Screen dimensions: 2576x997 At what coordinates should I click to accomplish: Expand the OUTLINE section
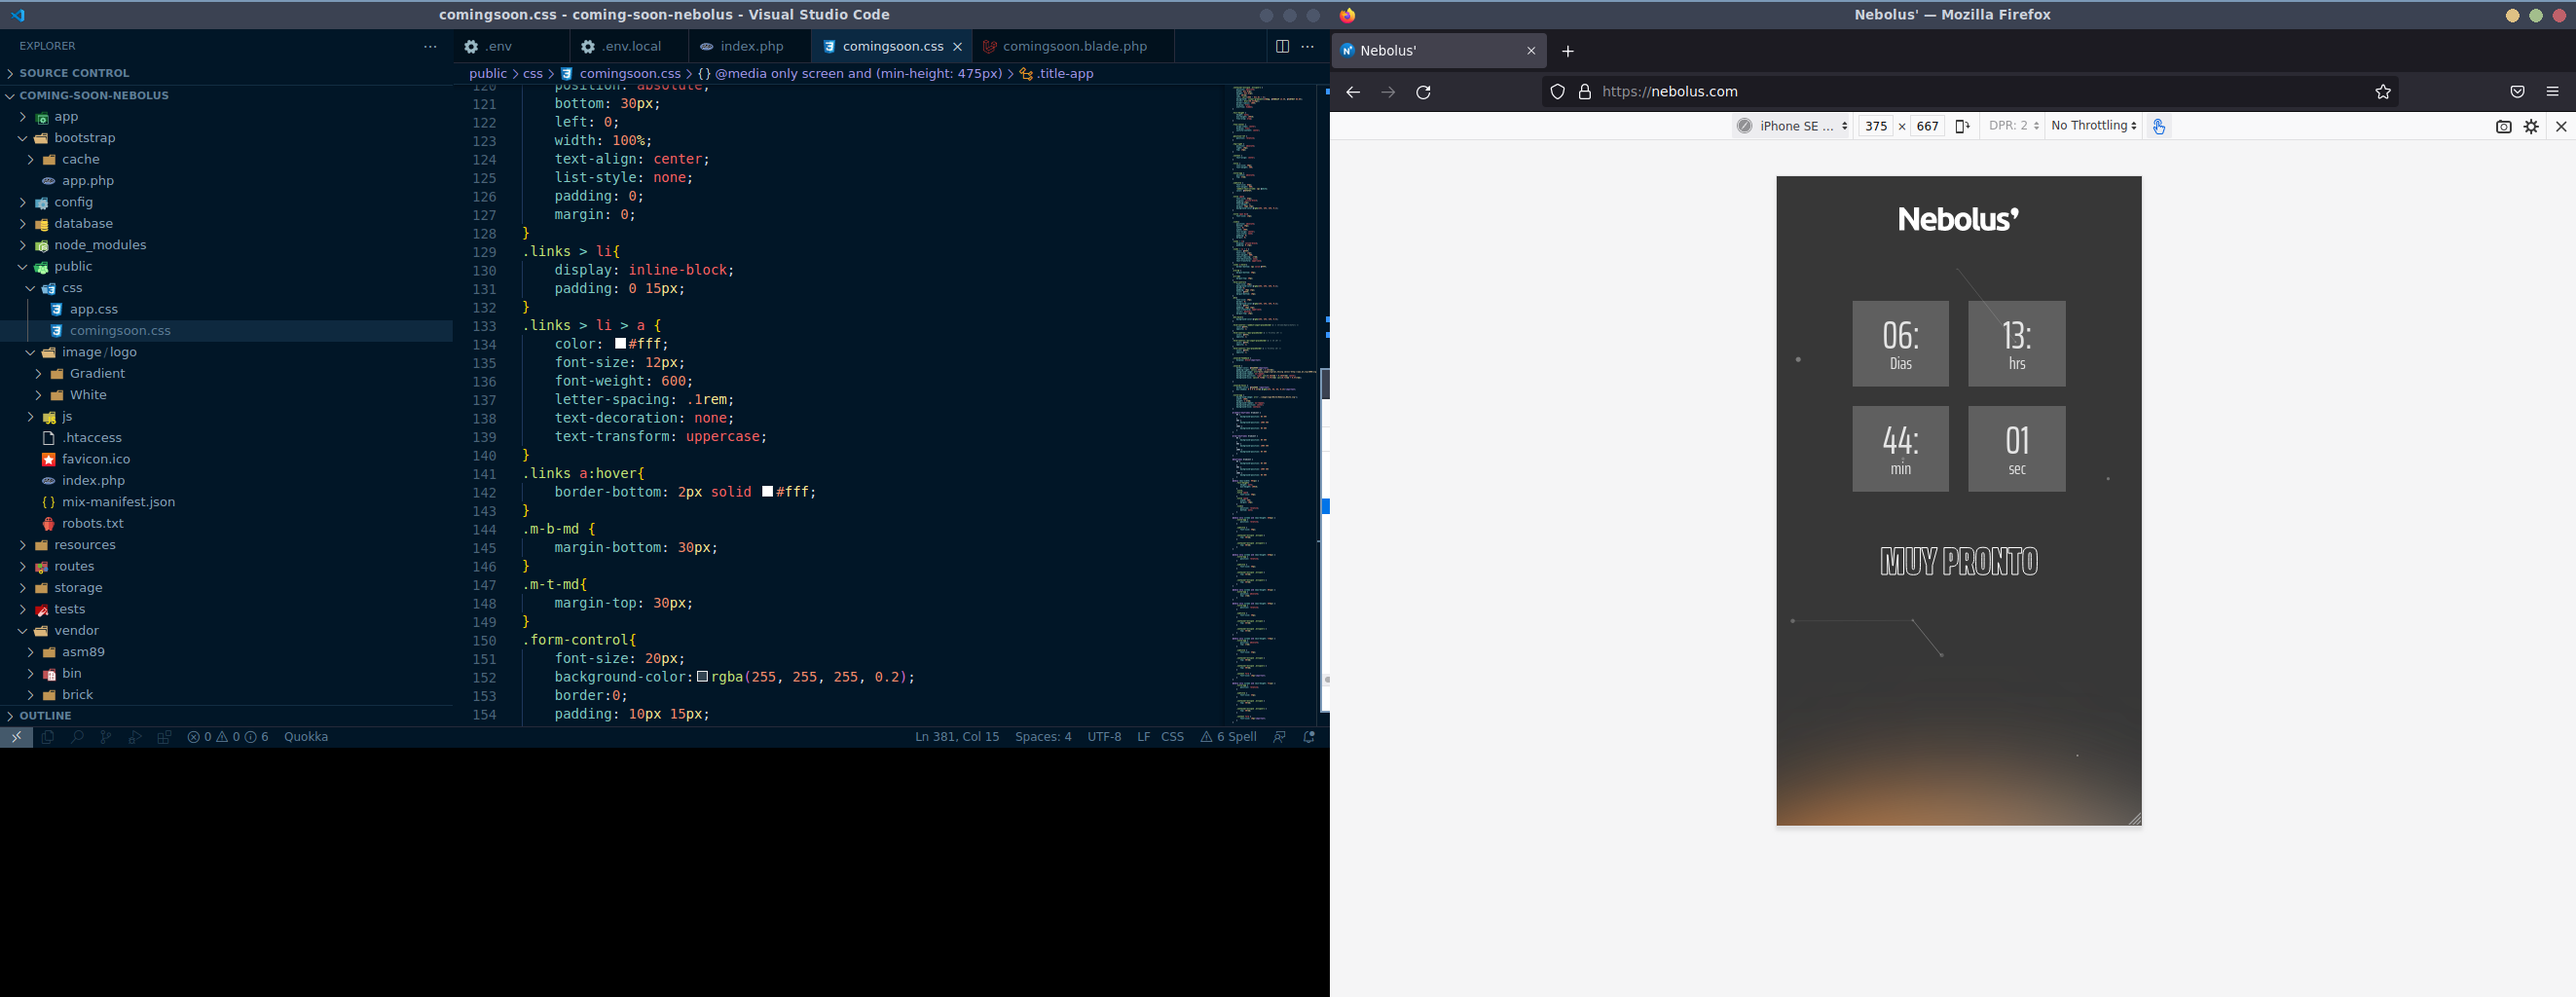(x=45, y=716)
